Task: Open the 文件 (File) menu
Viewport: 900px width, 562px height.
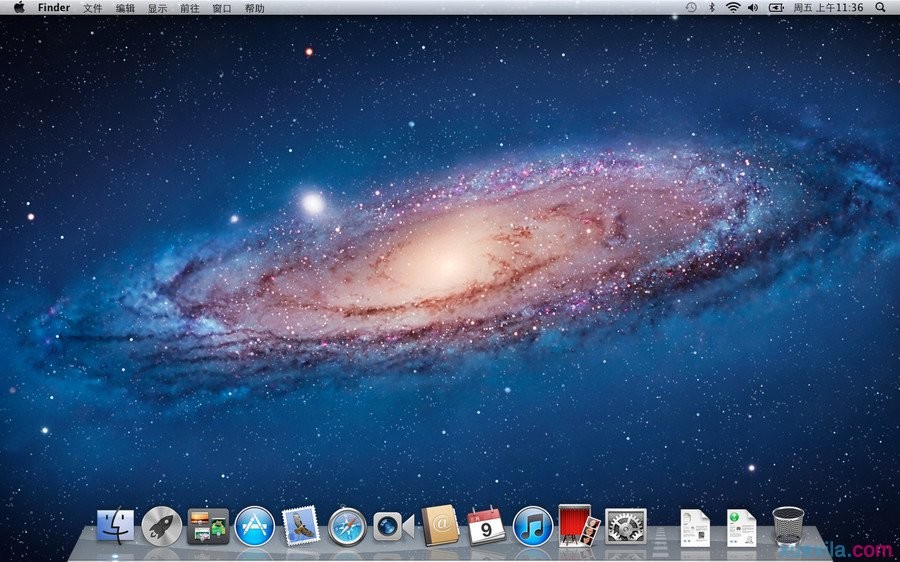Action: pos(93,8)
